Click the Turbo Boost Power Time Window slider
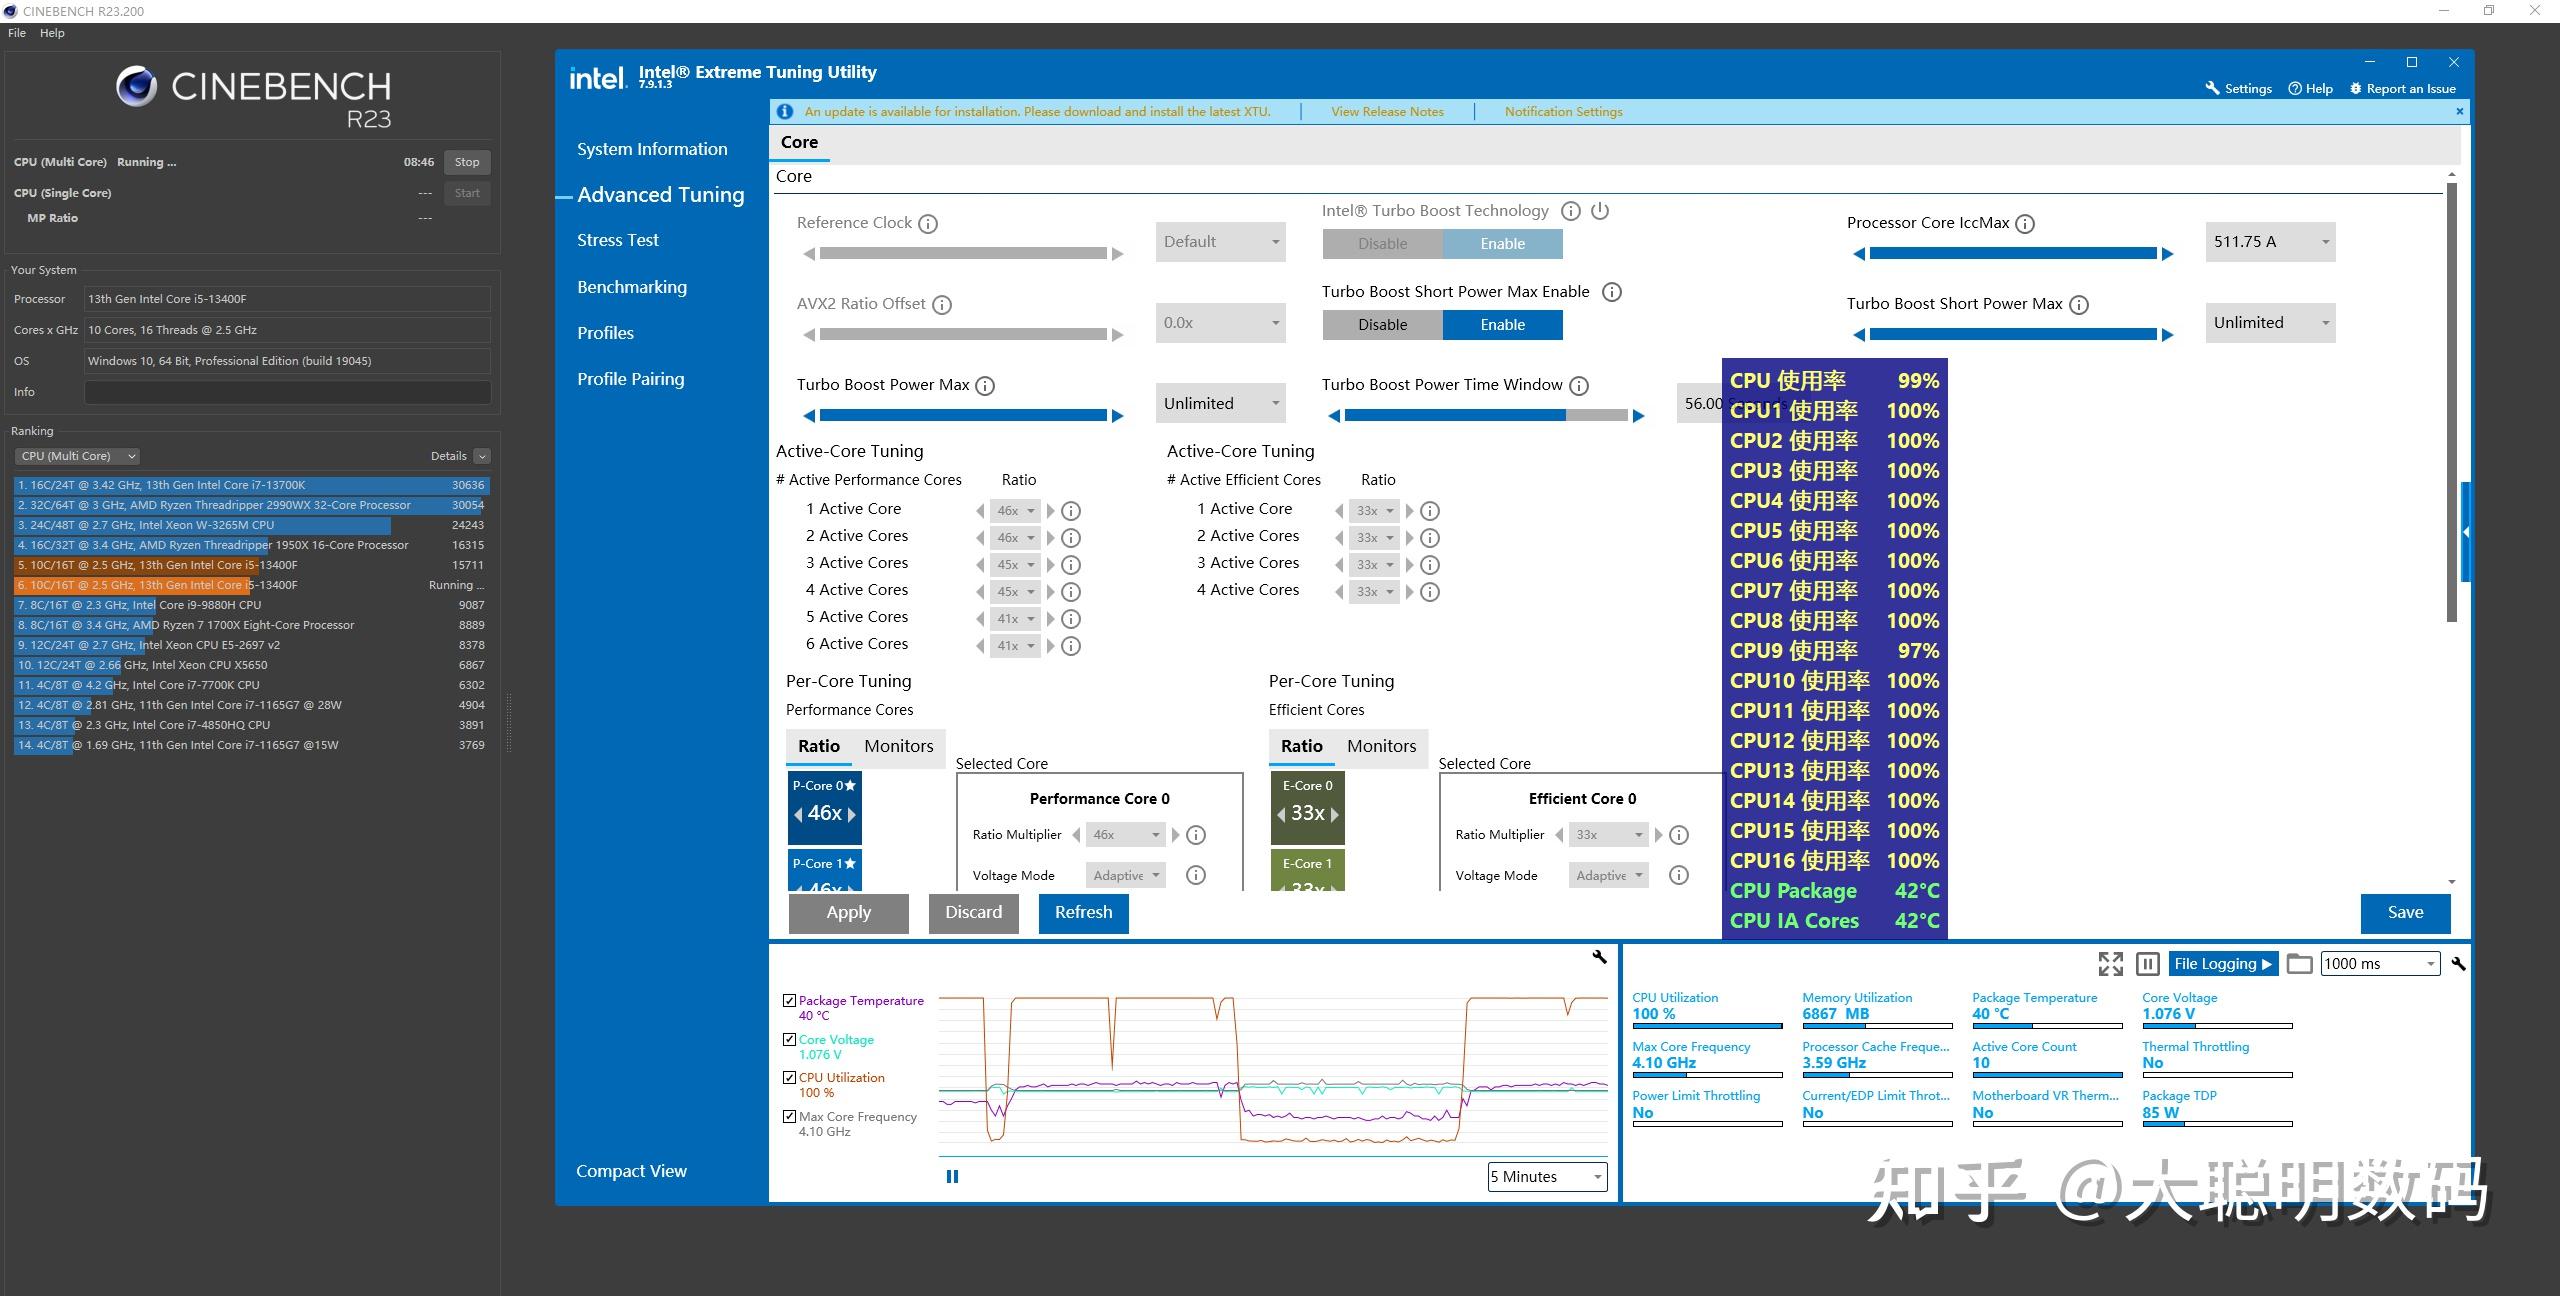 click(1485, 416)
